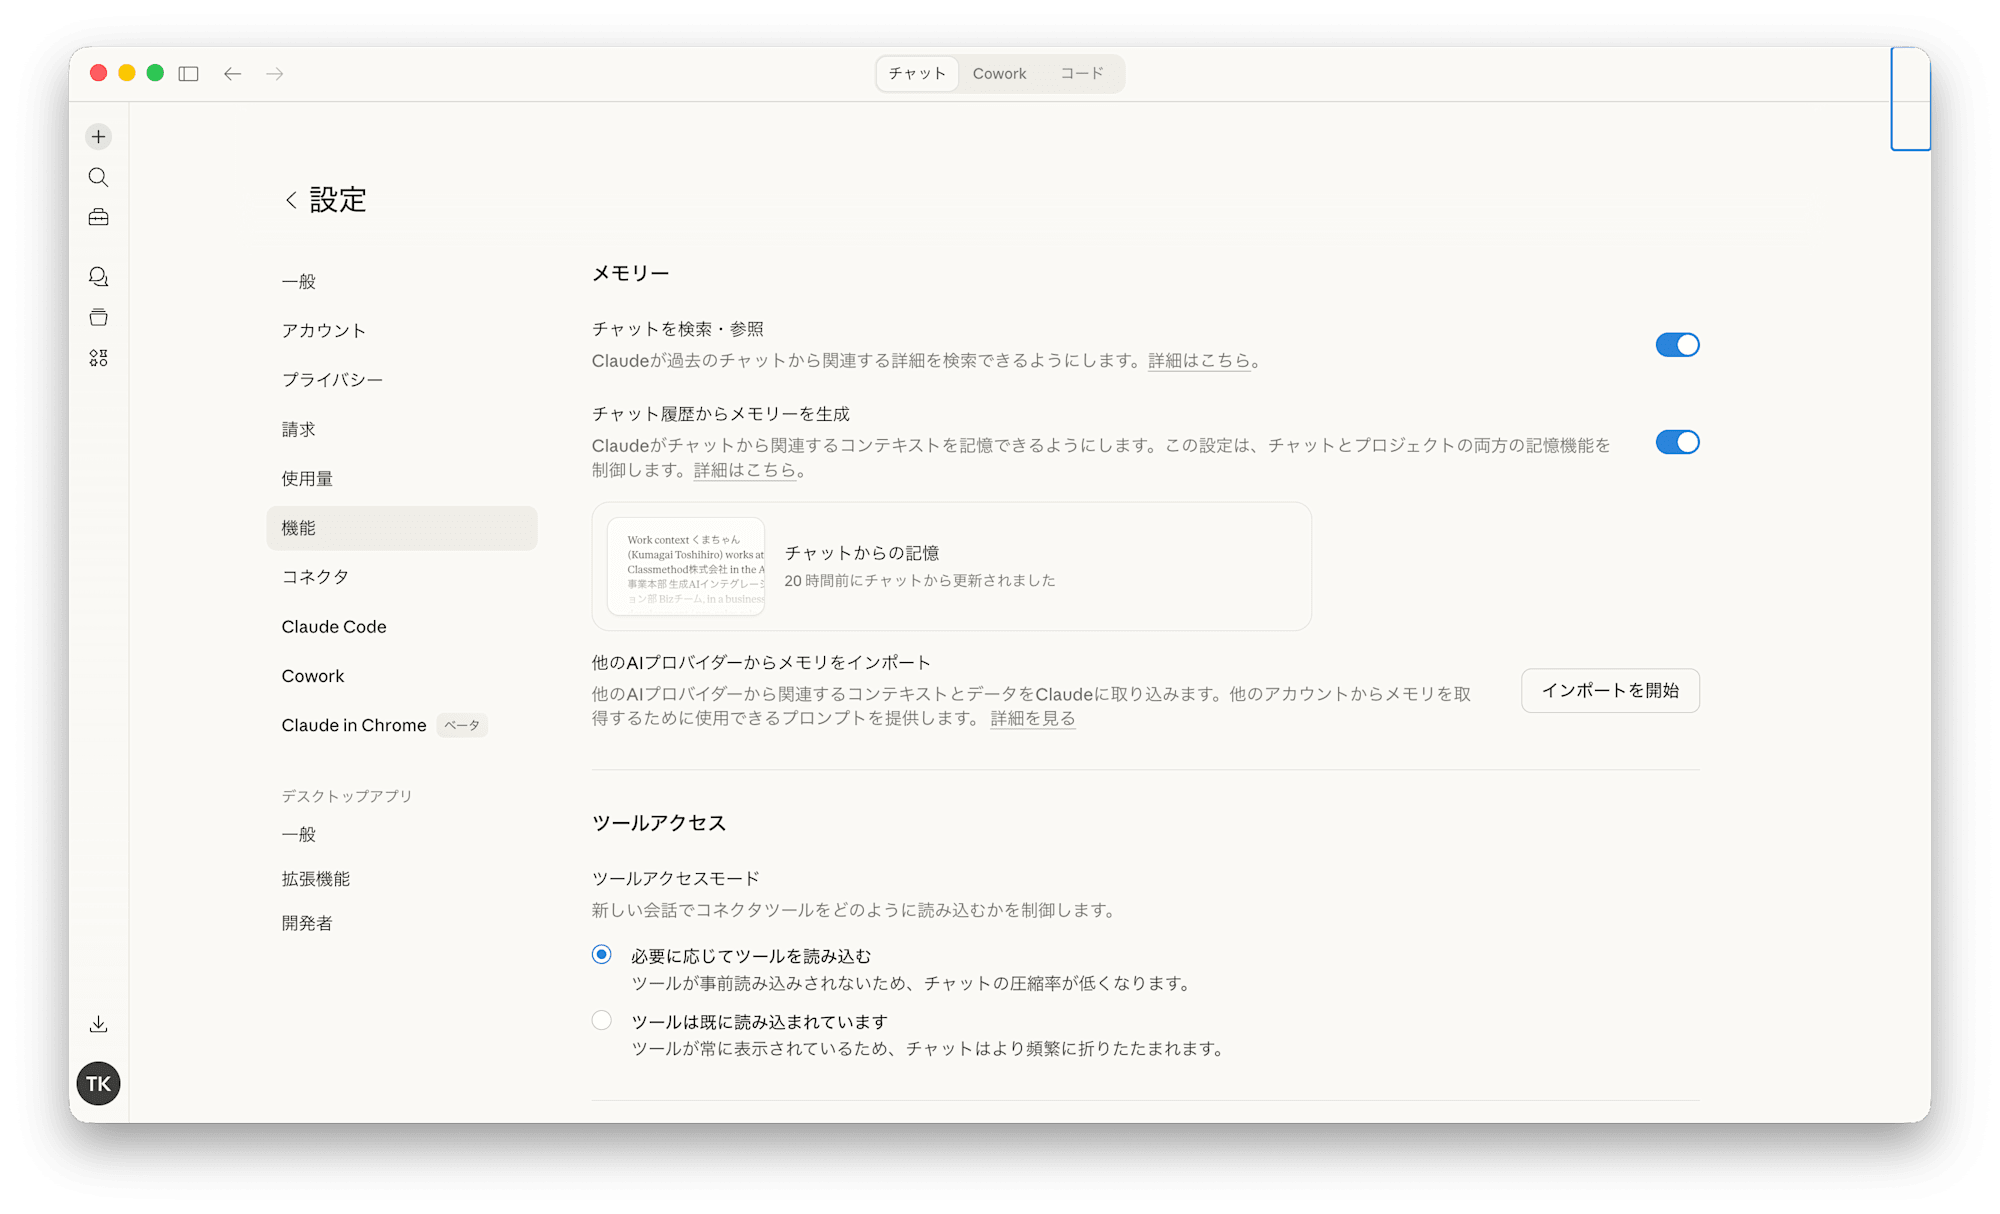Open the projects briefcase icon in sidebar
Viewport: 2000px width, 1214px height.
(x=98, y=217)
